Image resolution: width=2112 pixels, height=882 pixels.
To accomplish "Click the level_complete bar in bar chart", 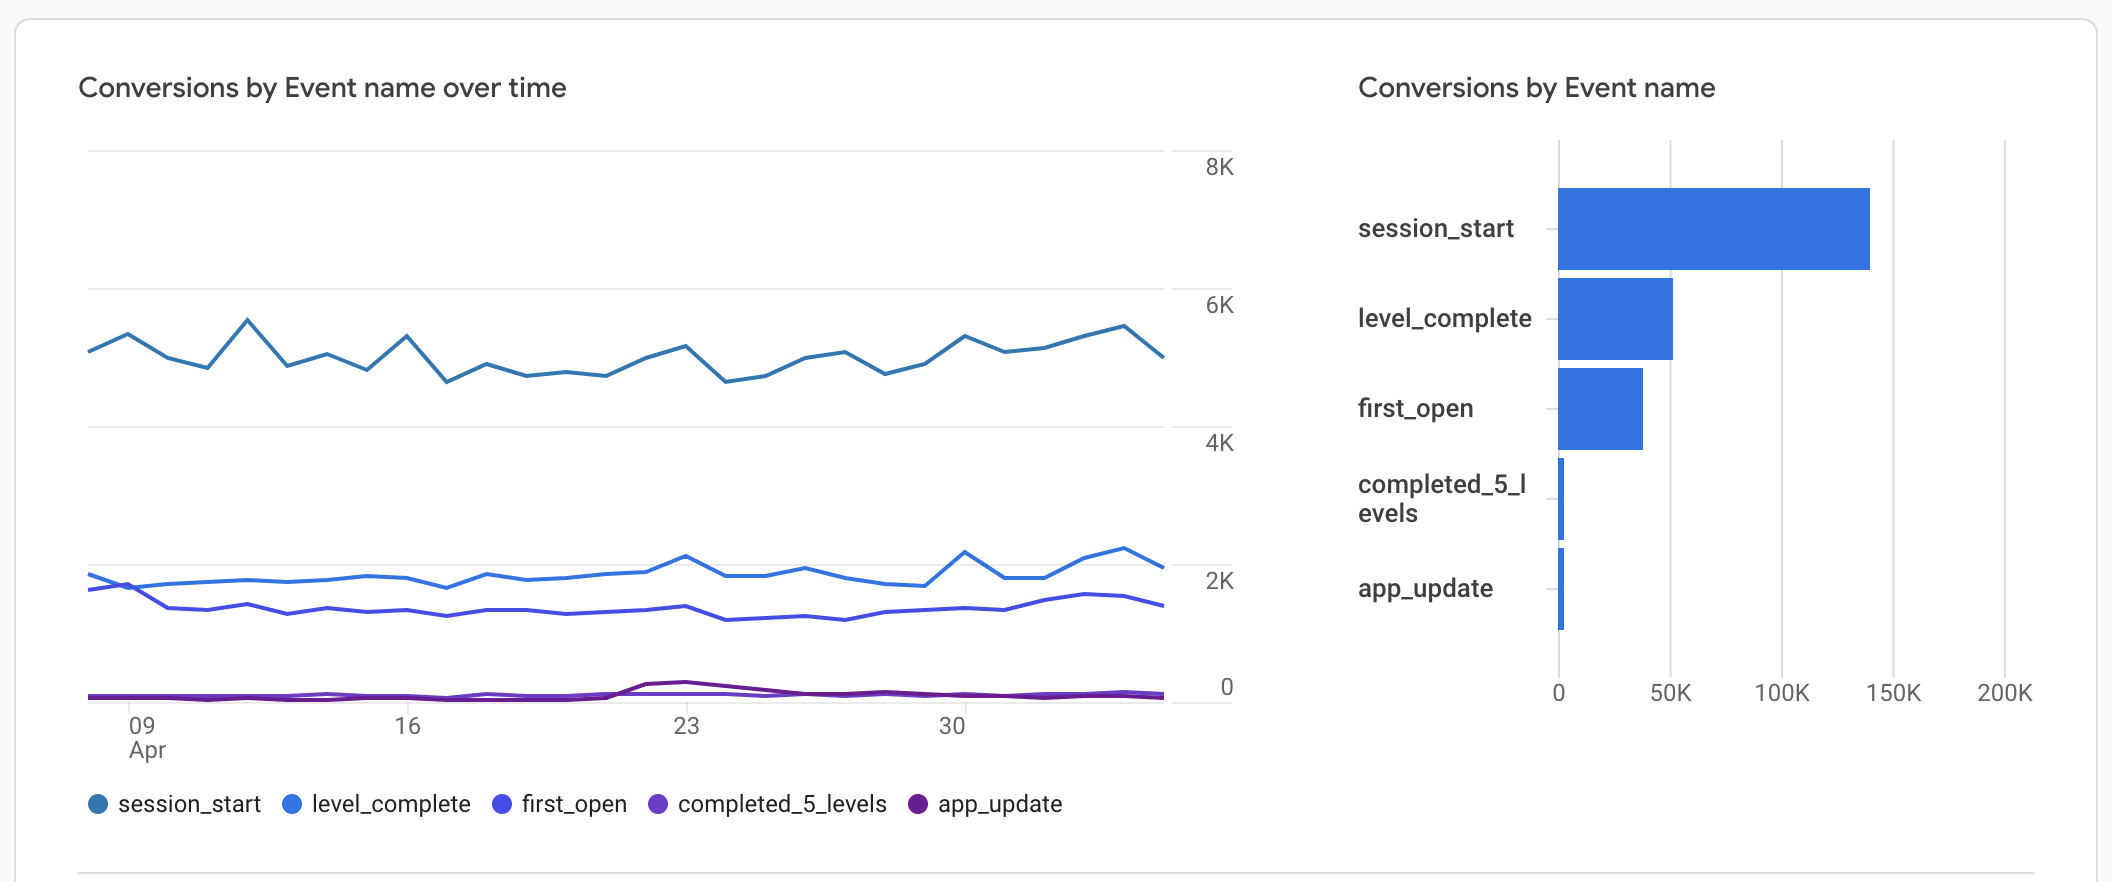I will [1615, 319].
